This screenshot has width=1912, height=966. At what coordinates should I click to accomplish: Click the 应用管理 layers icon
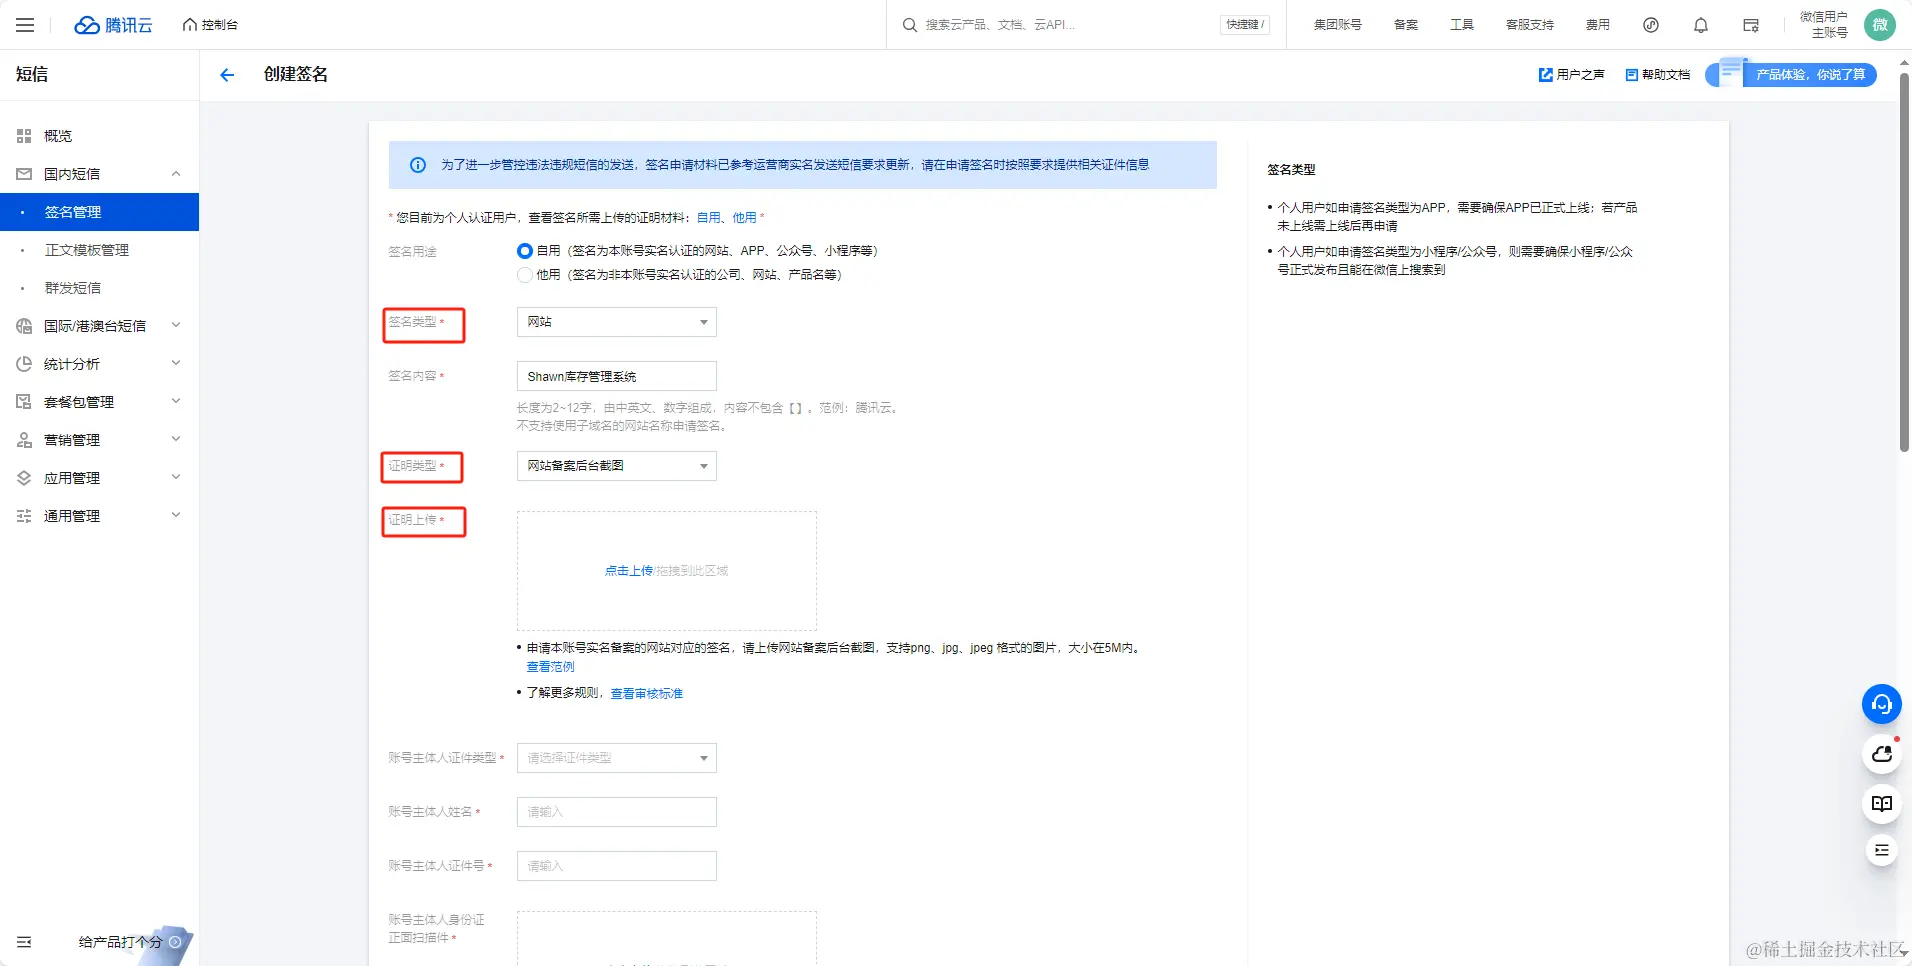(24, 478)
